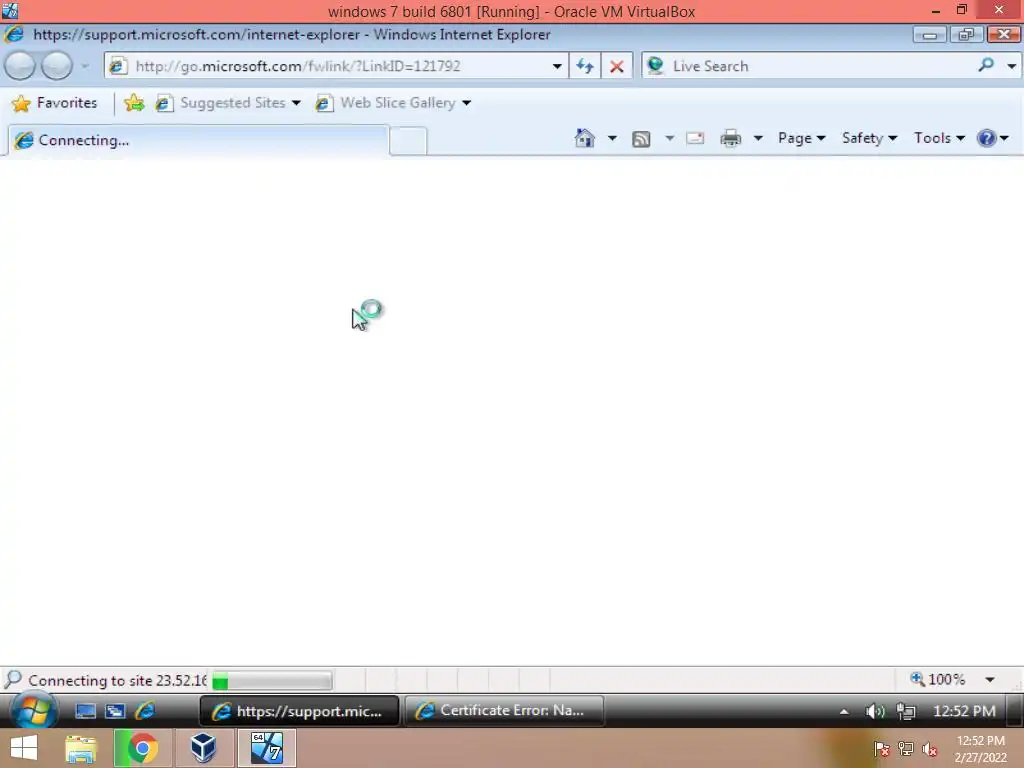Image resolution: width=1024 pixels, height=768 pixels.
Task: Click the Switch Between Windows quick launch icon
Action: coord(115,711)
